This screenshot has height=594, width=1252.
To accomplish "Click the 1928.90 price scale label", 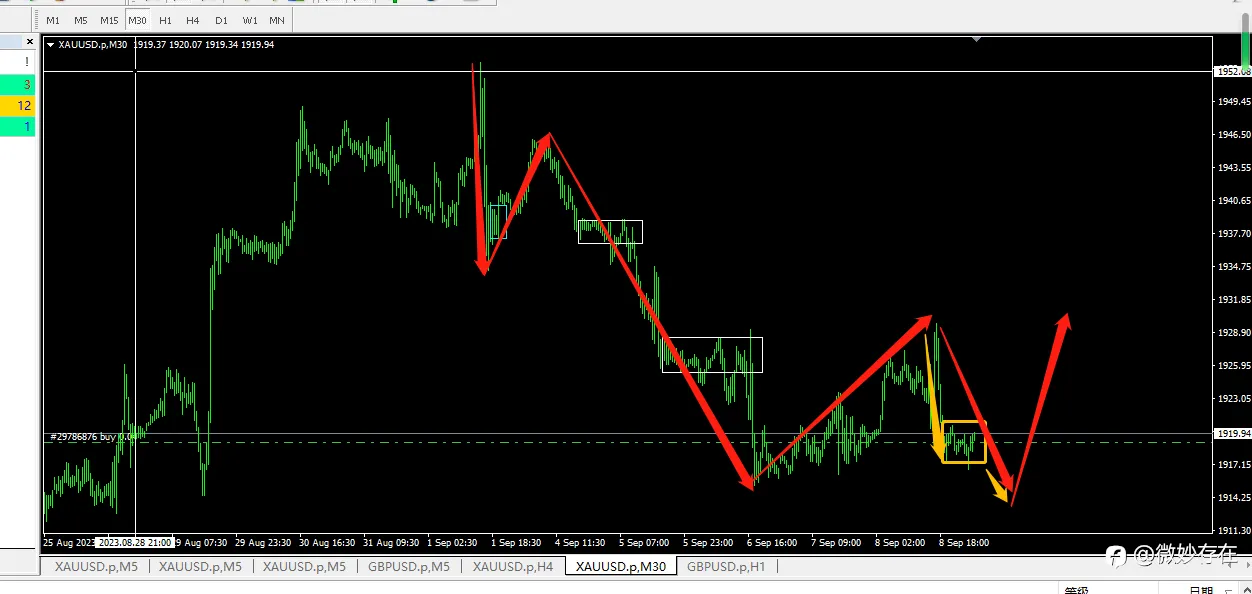I will coord(1234,332).
